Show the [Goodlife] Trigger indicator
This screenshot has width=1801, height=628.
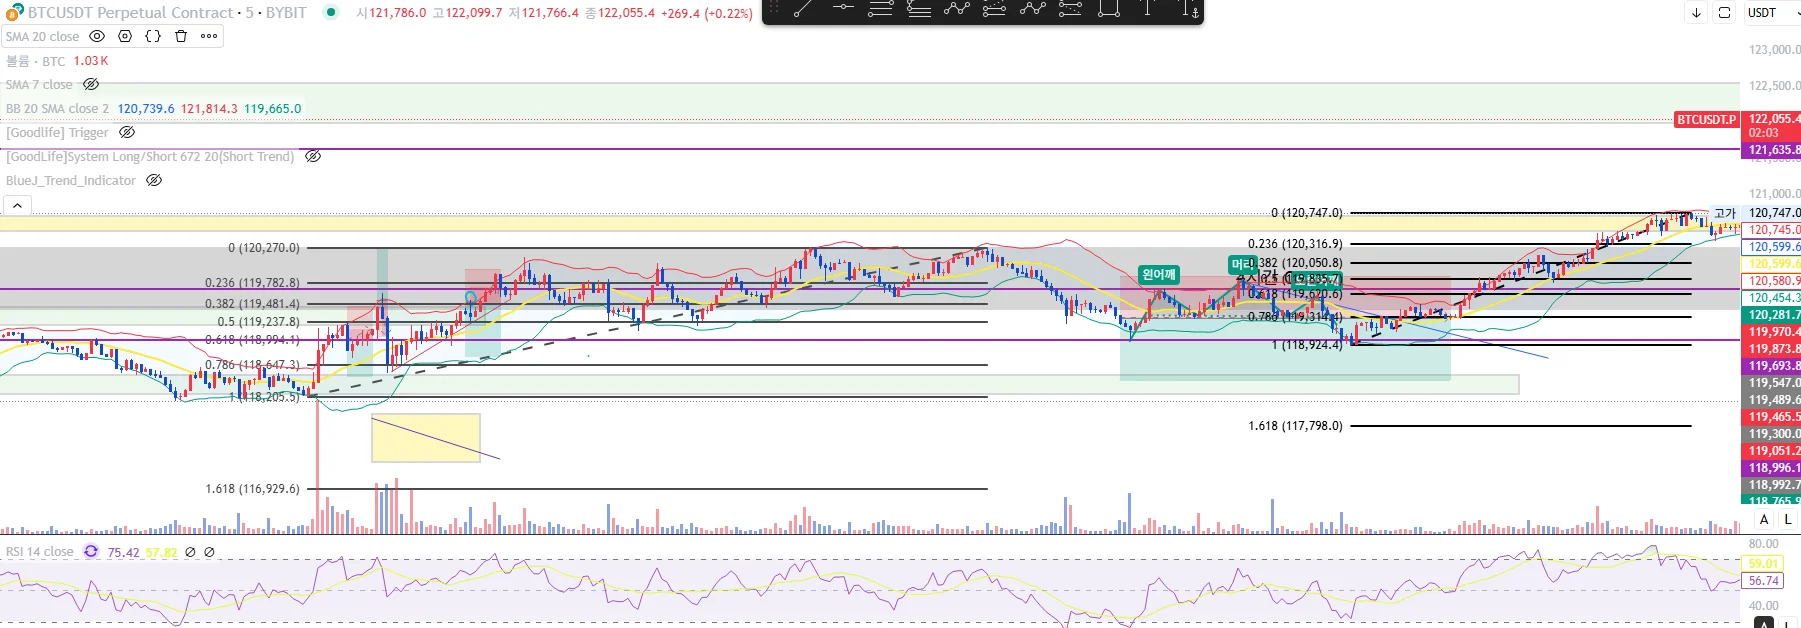tap(127, 132)
